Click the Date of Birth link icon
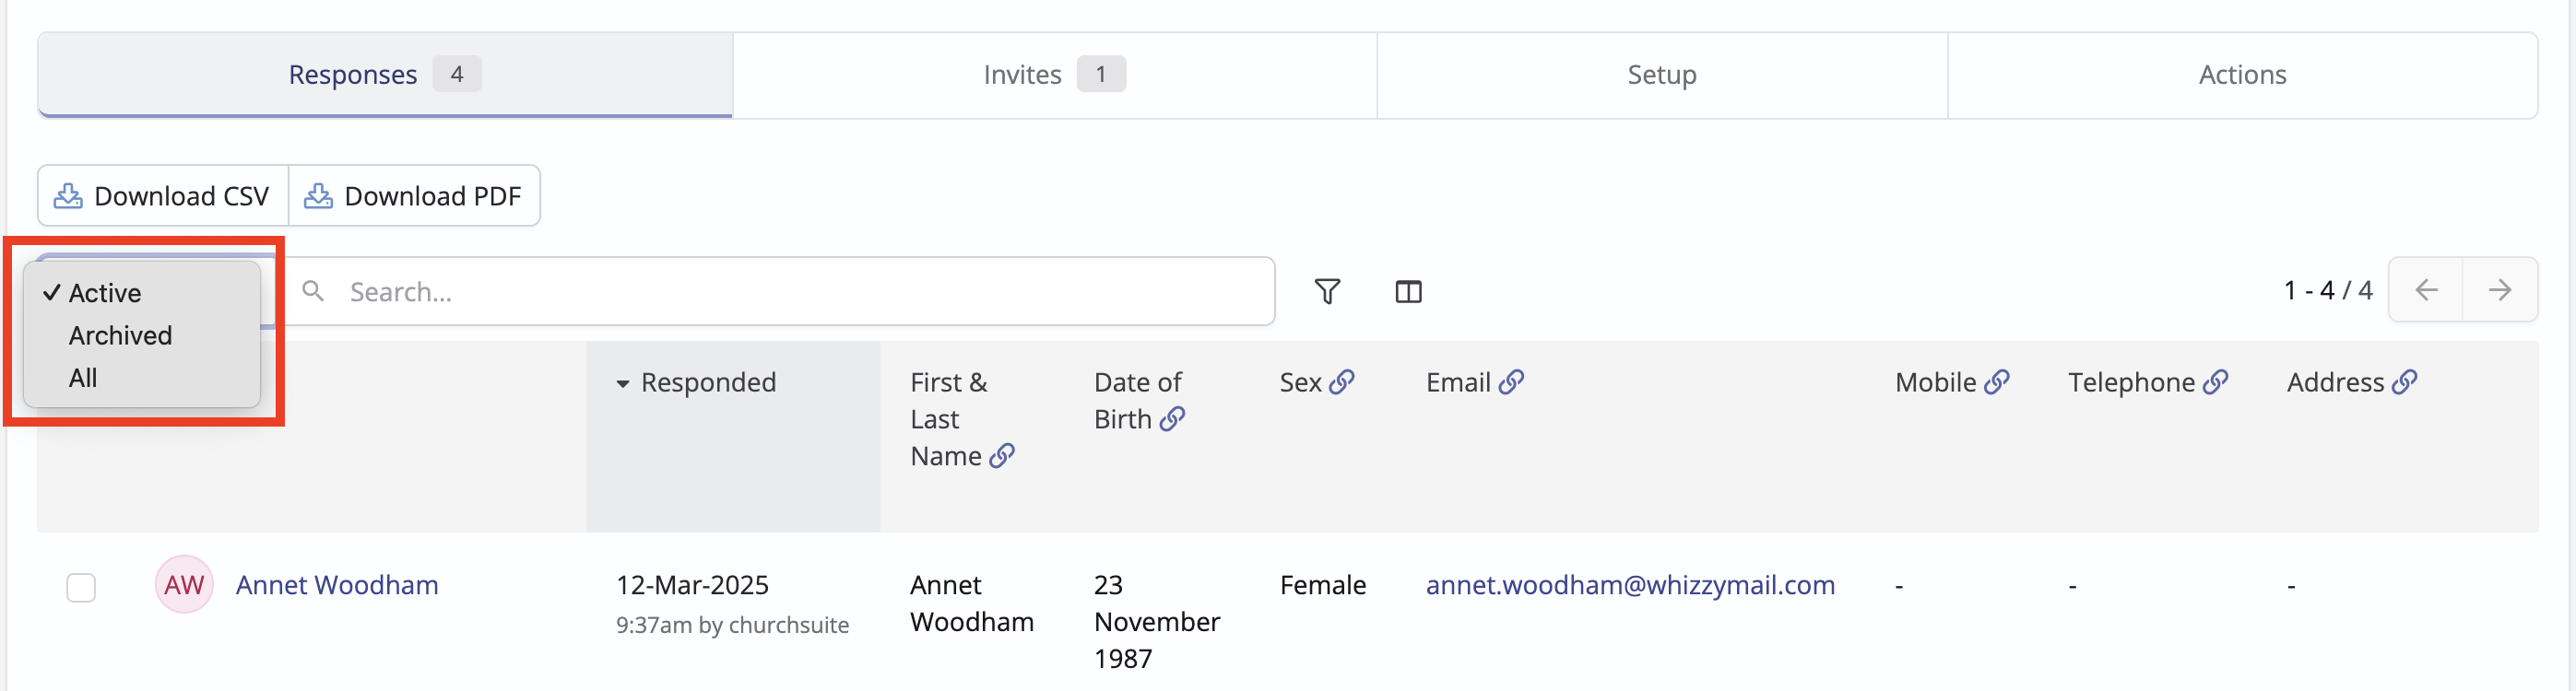The width and height of the screenshot is (2576, 691). 1172,419
